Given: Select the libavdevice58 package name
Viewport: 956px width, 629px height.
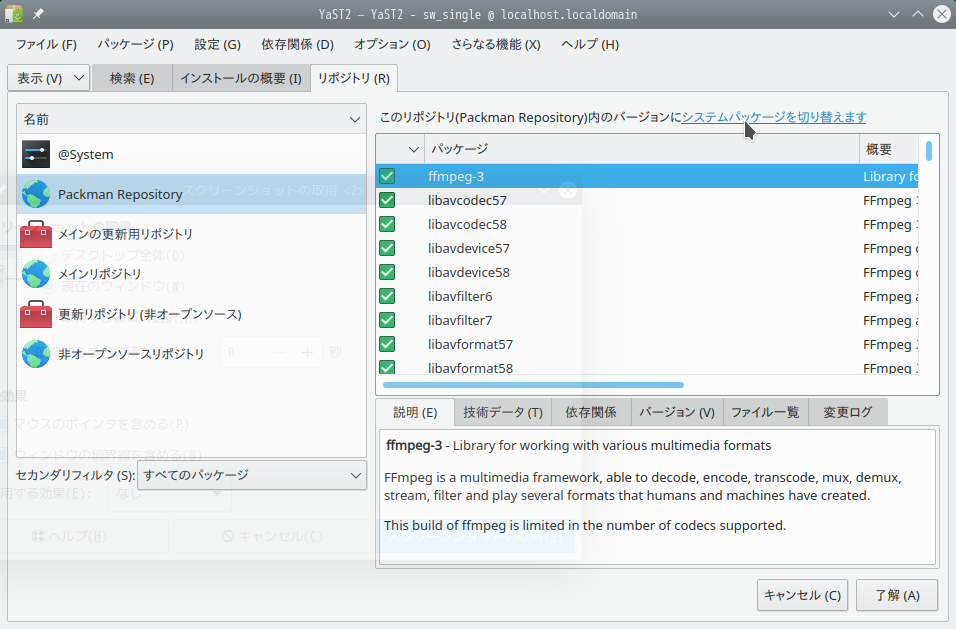Looking at the screenshot, I should (x=469, y=272).
